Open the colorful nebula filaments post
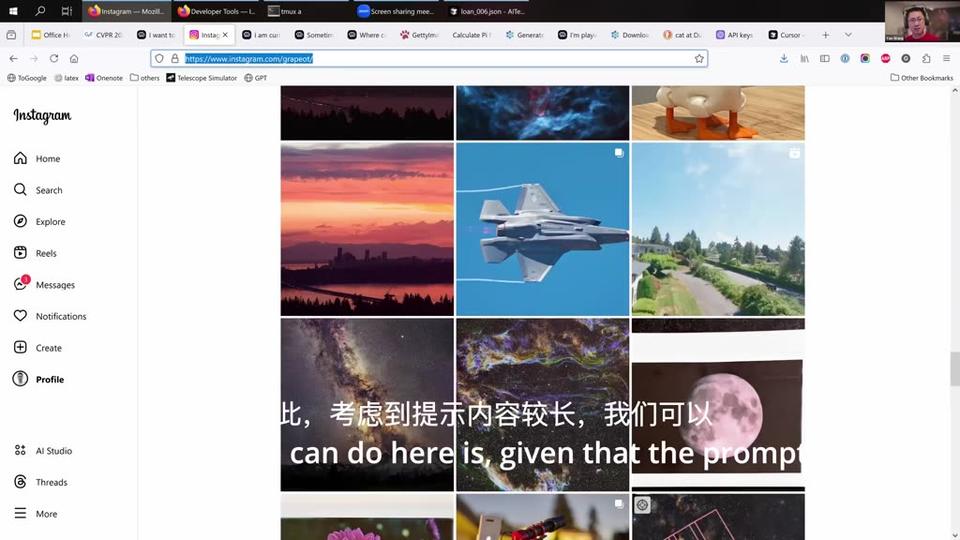 pos(542,405)
